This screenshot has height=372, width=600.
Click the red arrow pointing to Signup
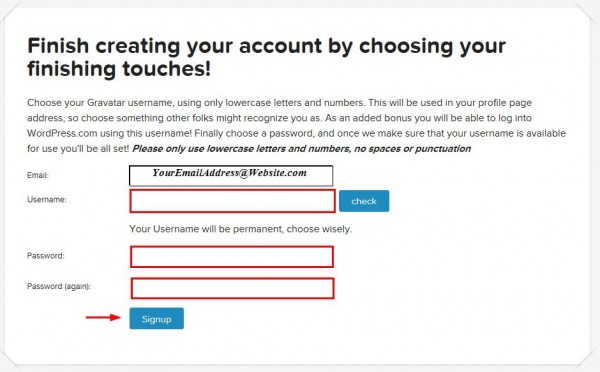[x=103, y=317]
